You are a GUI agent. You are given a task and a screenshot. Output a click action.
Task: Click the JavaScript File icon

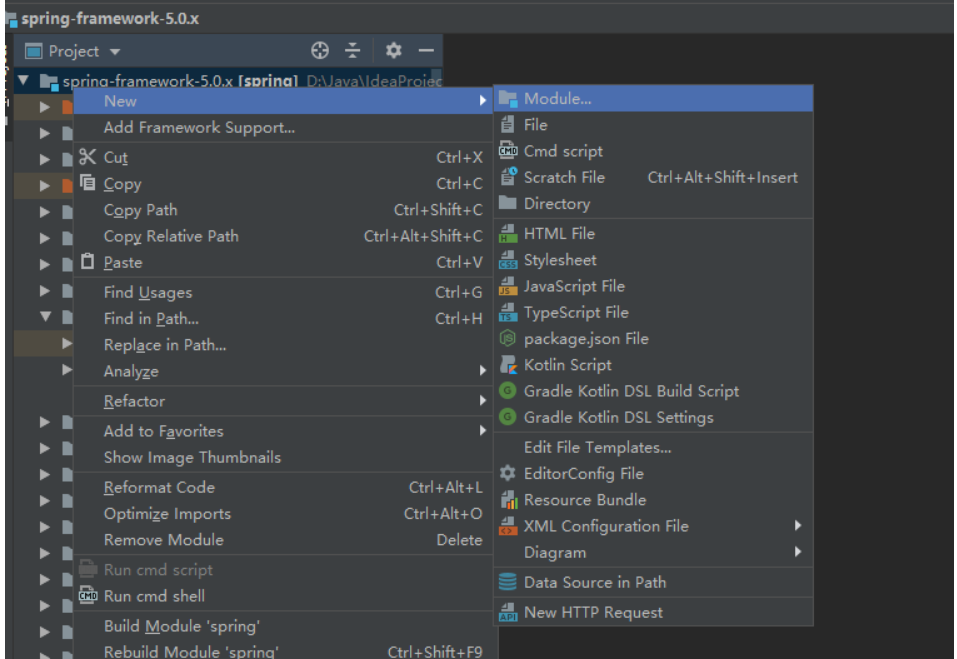(508, 286)
